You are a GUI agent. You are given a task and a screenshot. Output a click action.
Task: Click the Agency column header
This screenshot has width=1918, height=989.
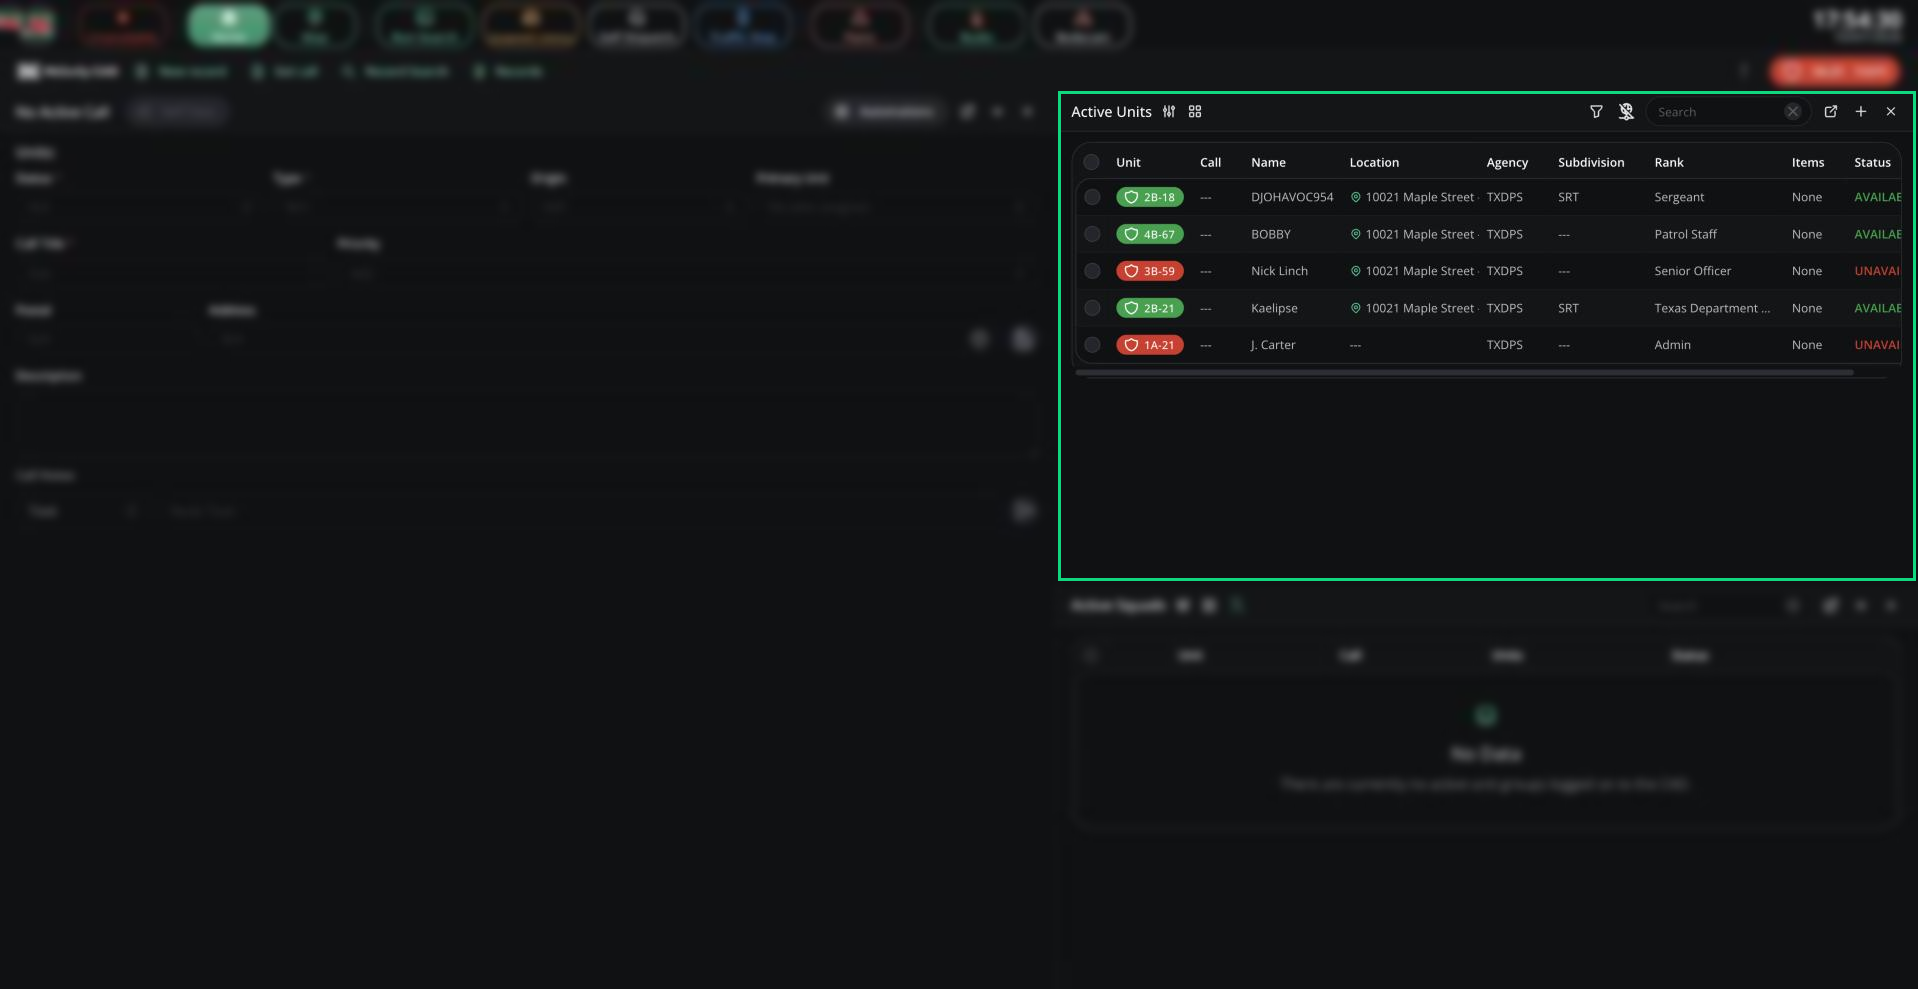tap(1507, 162)
